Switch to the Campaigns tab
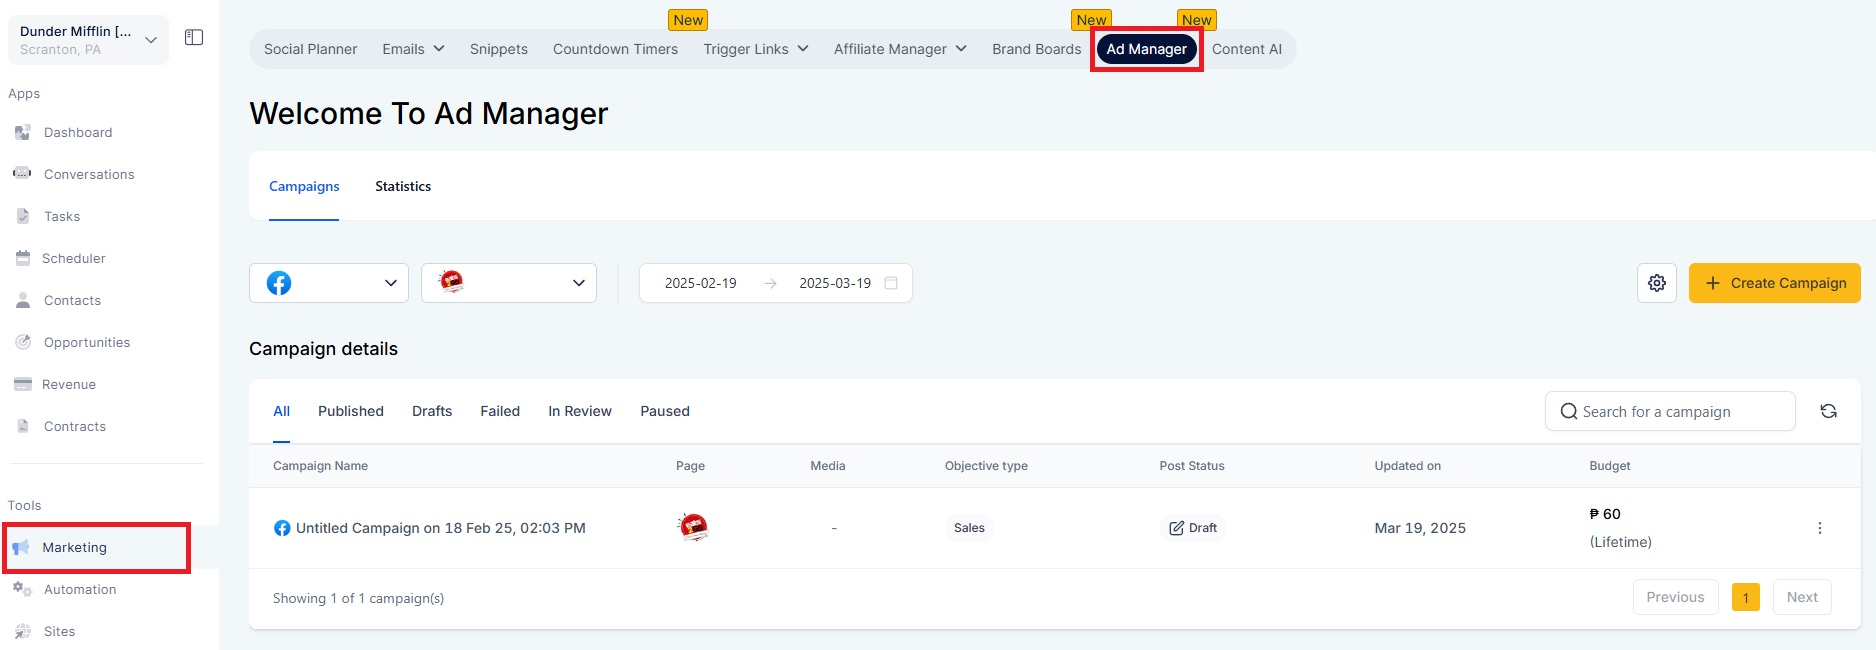This screenshot has height=650, width=1876. tap(304, 186)
